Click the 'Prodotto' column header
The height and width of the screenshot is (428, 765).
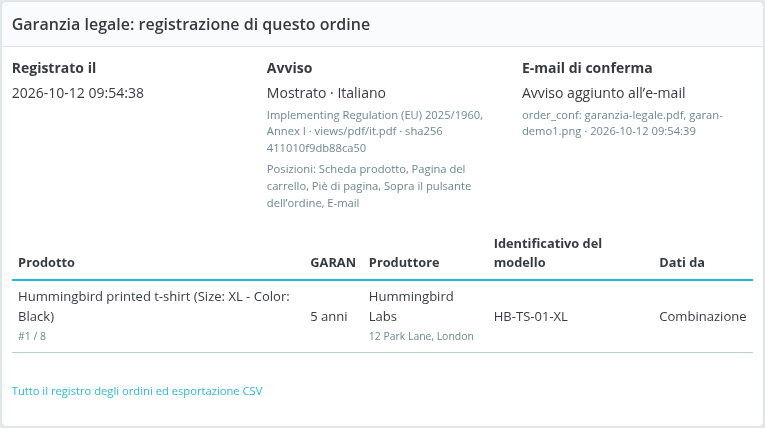point(46,263)
